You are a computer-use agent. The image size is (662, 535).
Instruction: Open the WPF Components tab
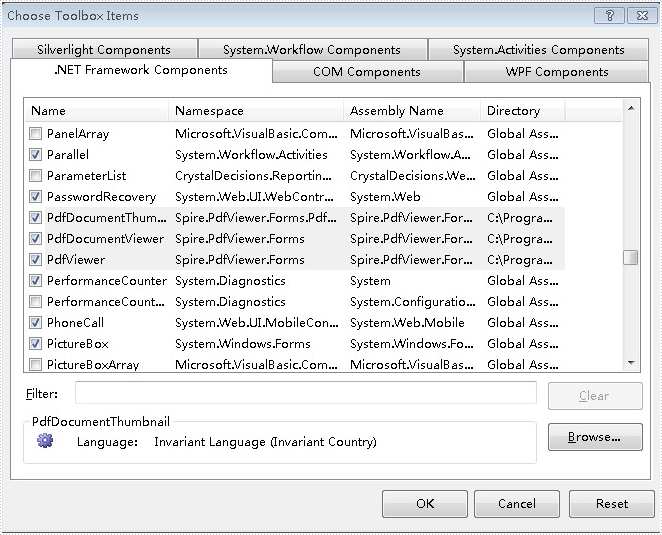click(x=557, y=72)
